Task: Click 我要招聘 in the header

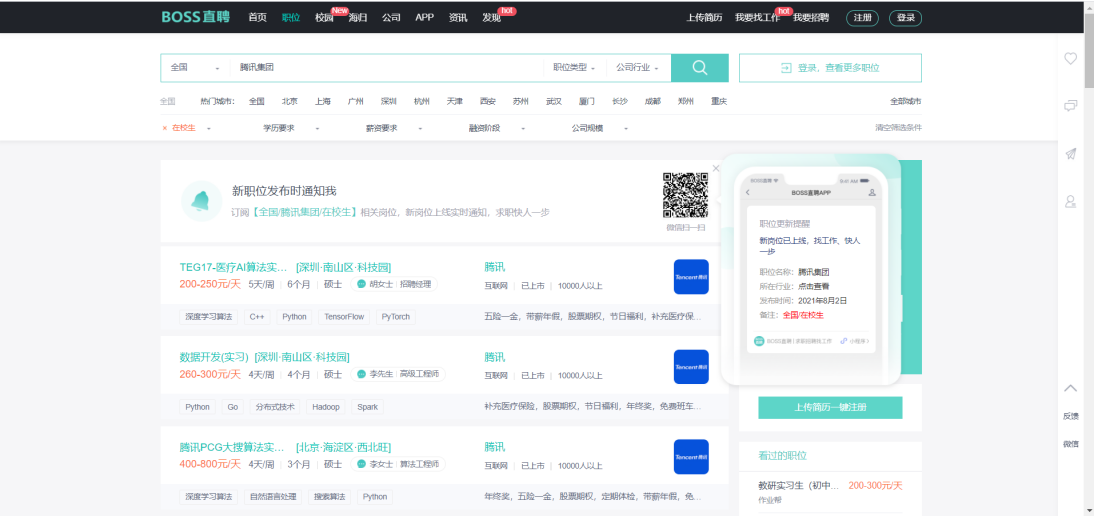Action: point(811,18)
